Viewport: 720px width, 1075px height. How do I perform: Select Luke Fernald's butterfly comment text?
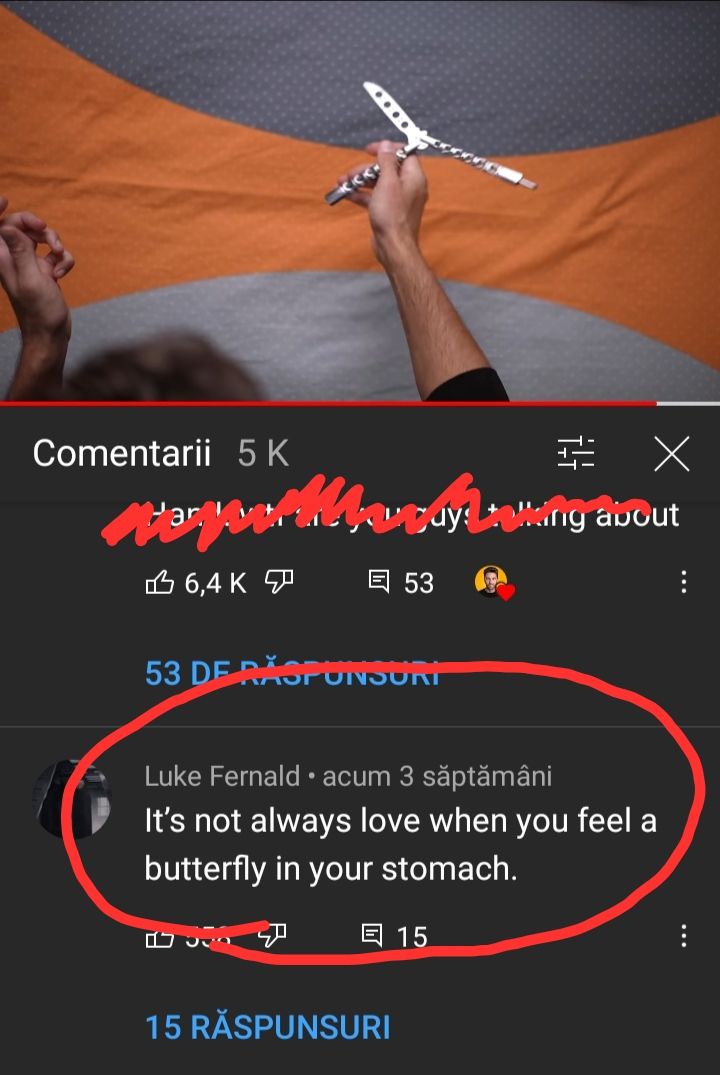[x=400, y=845]
